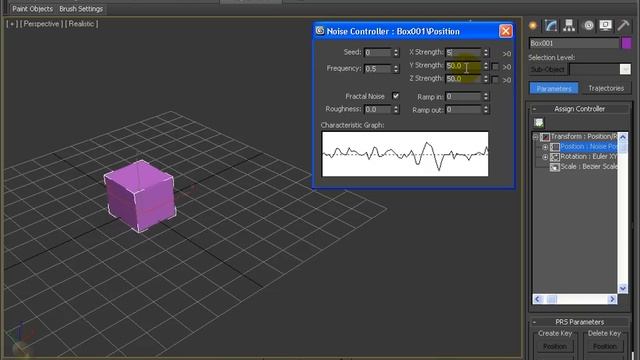Click the Ramp out spinner arrows
Screen dimensions: 640x360
coord(486,110)
